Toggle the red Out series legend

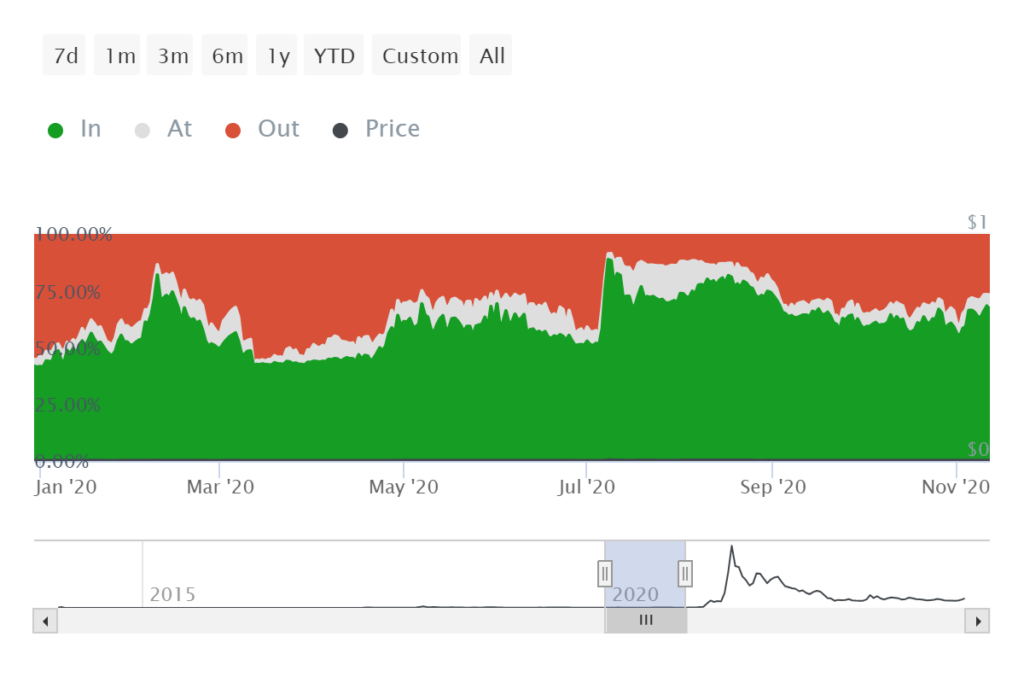tap(263, 129)
